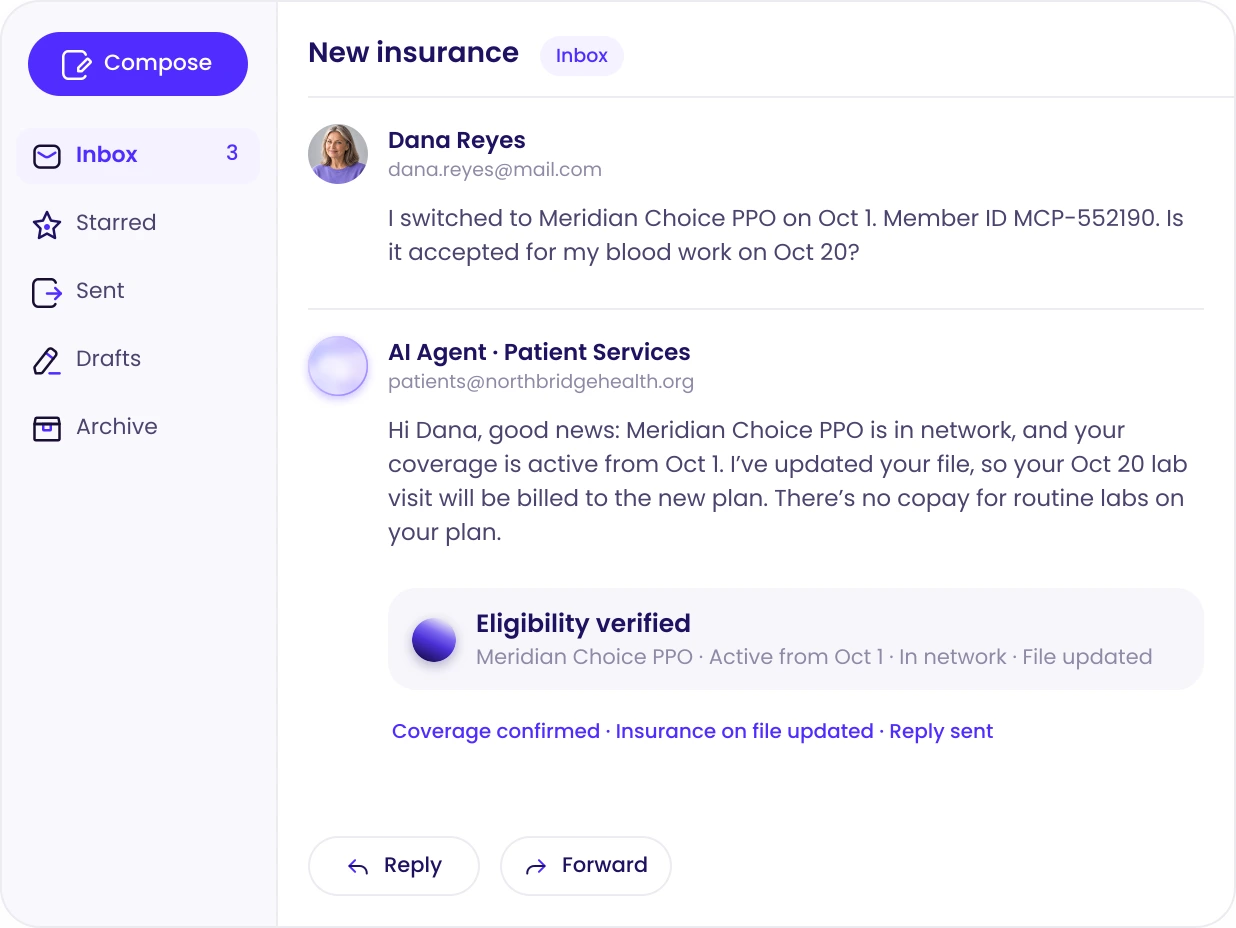Click the Inbox envelope icon
Viewport: 1236px width, 928px height.
point(47,156)
